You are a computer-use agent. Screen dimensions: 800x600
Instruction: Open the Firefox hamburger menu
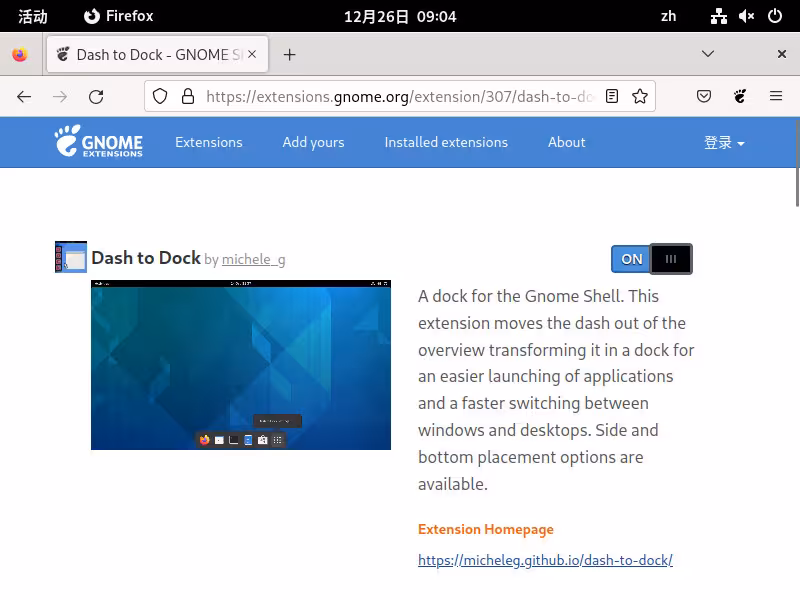coord(776,96)
